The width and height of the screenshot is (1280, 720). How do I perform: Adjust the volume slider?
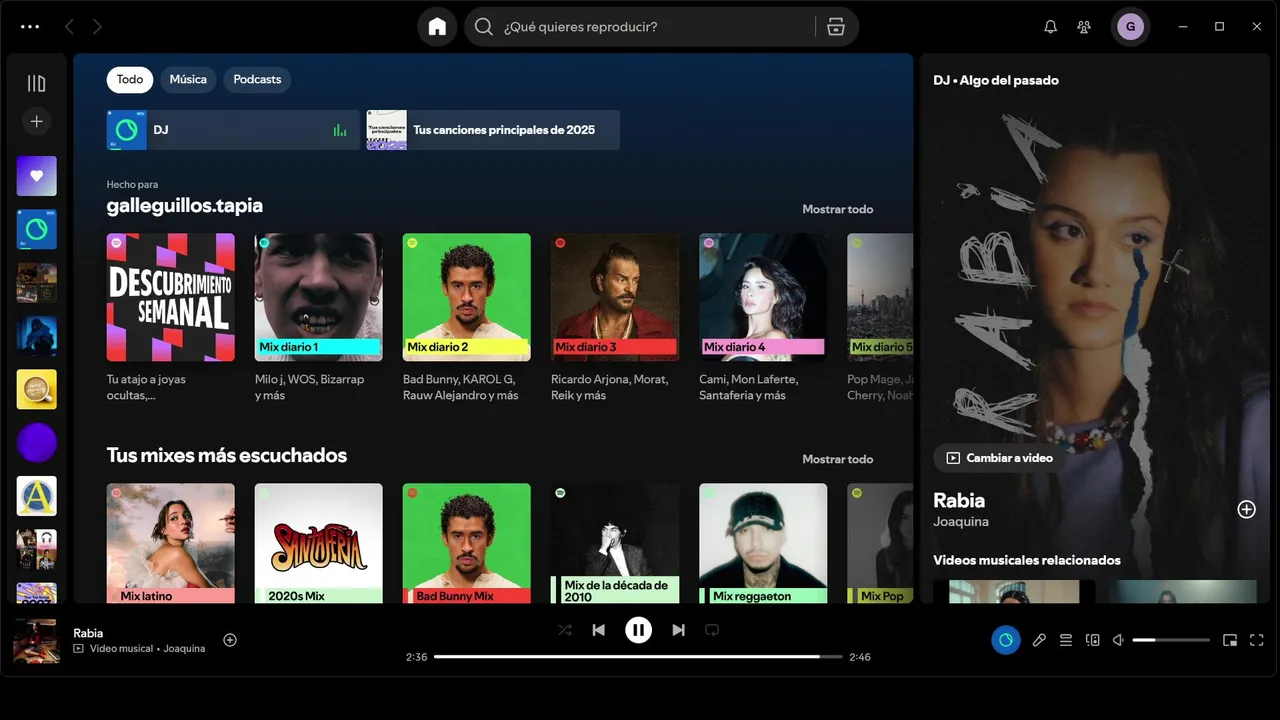coord(1171,640)
